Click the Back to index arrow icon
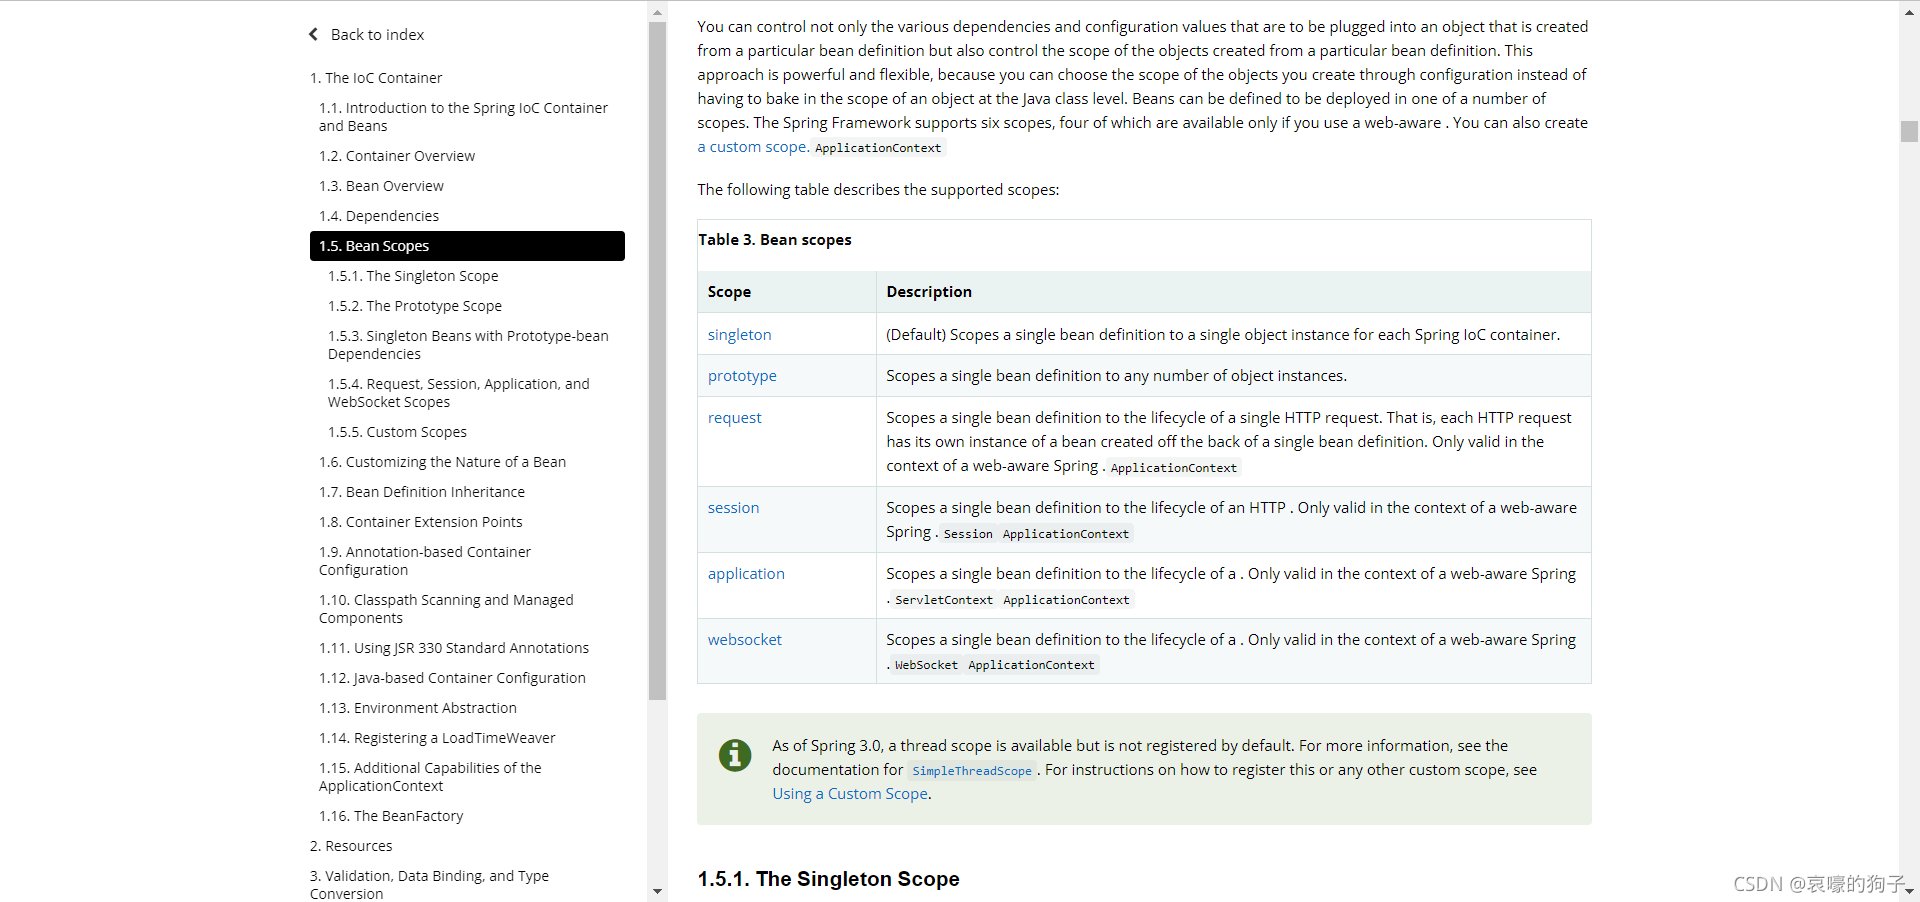Image resolution: width=1920 pixels, height=902 pixels. point(313,34)
